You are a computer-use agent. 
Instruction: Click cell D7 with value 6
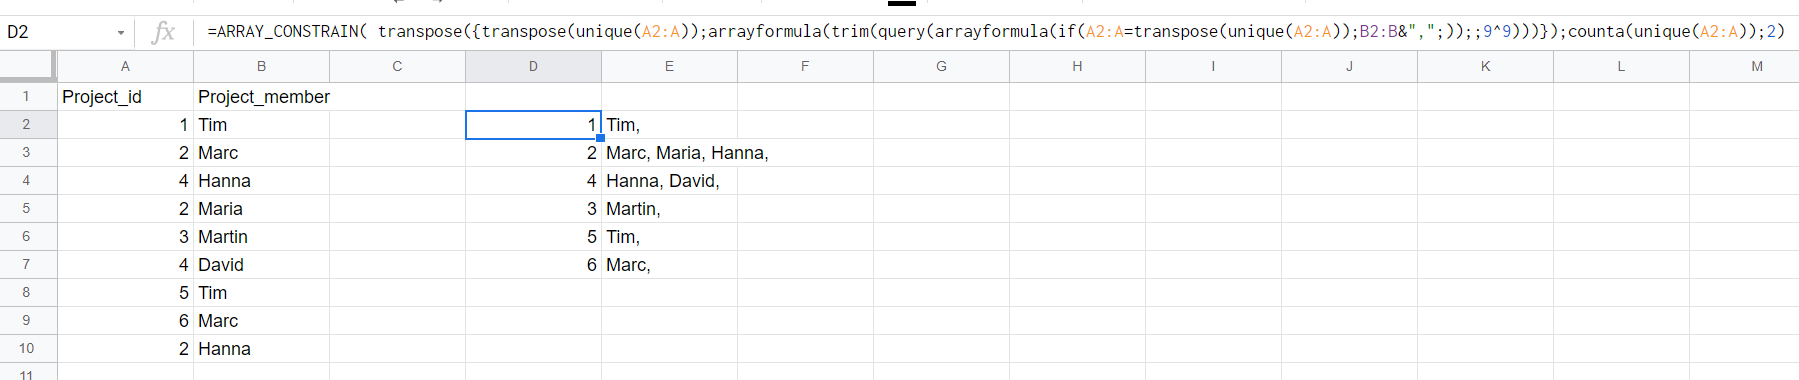coord(533,265)
